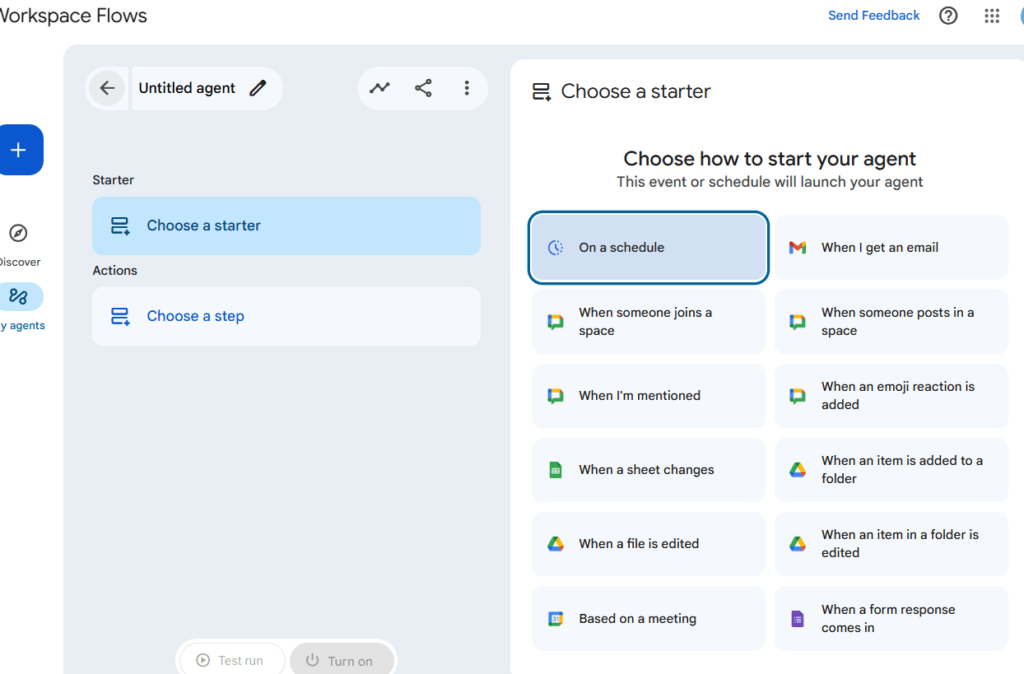1024x674 pixels.
Task: Select Choose a starter step
Action: click(286, 226)
